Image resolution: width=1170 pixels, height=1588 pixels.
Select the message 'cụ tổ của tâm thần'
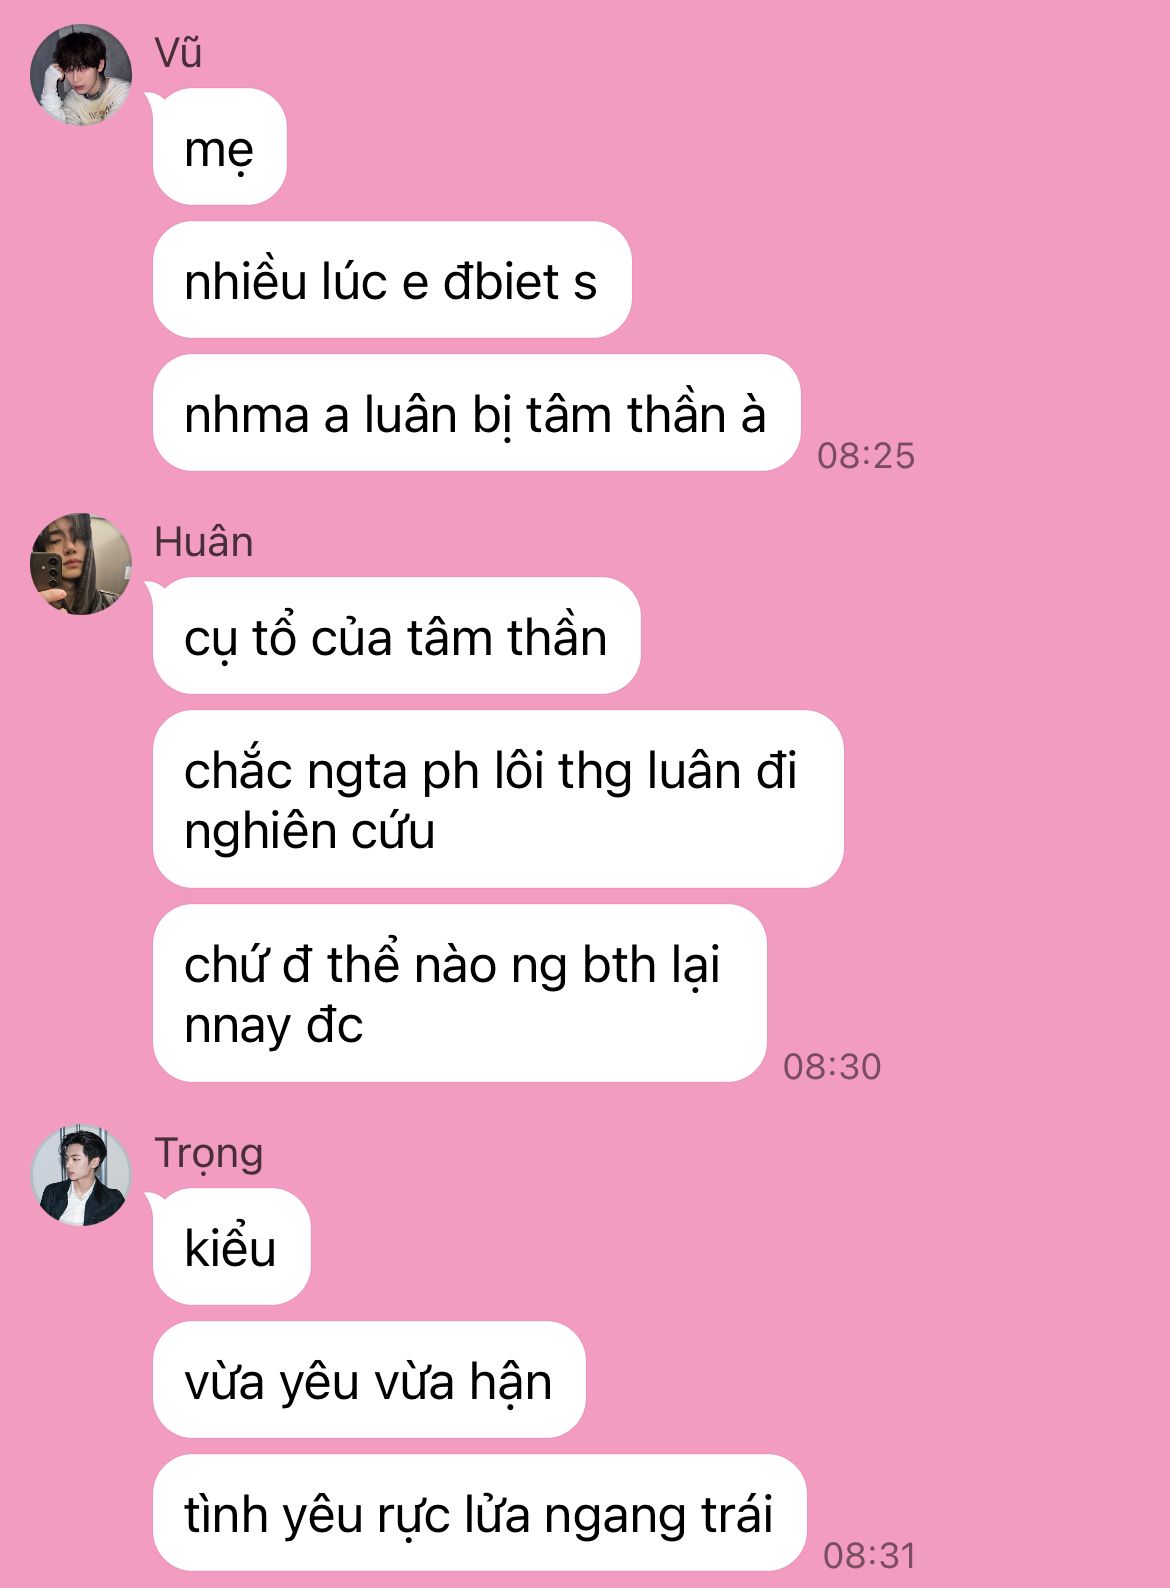click(396, 636)
